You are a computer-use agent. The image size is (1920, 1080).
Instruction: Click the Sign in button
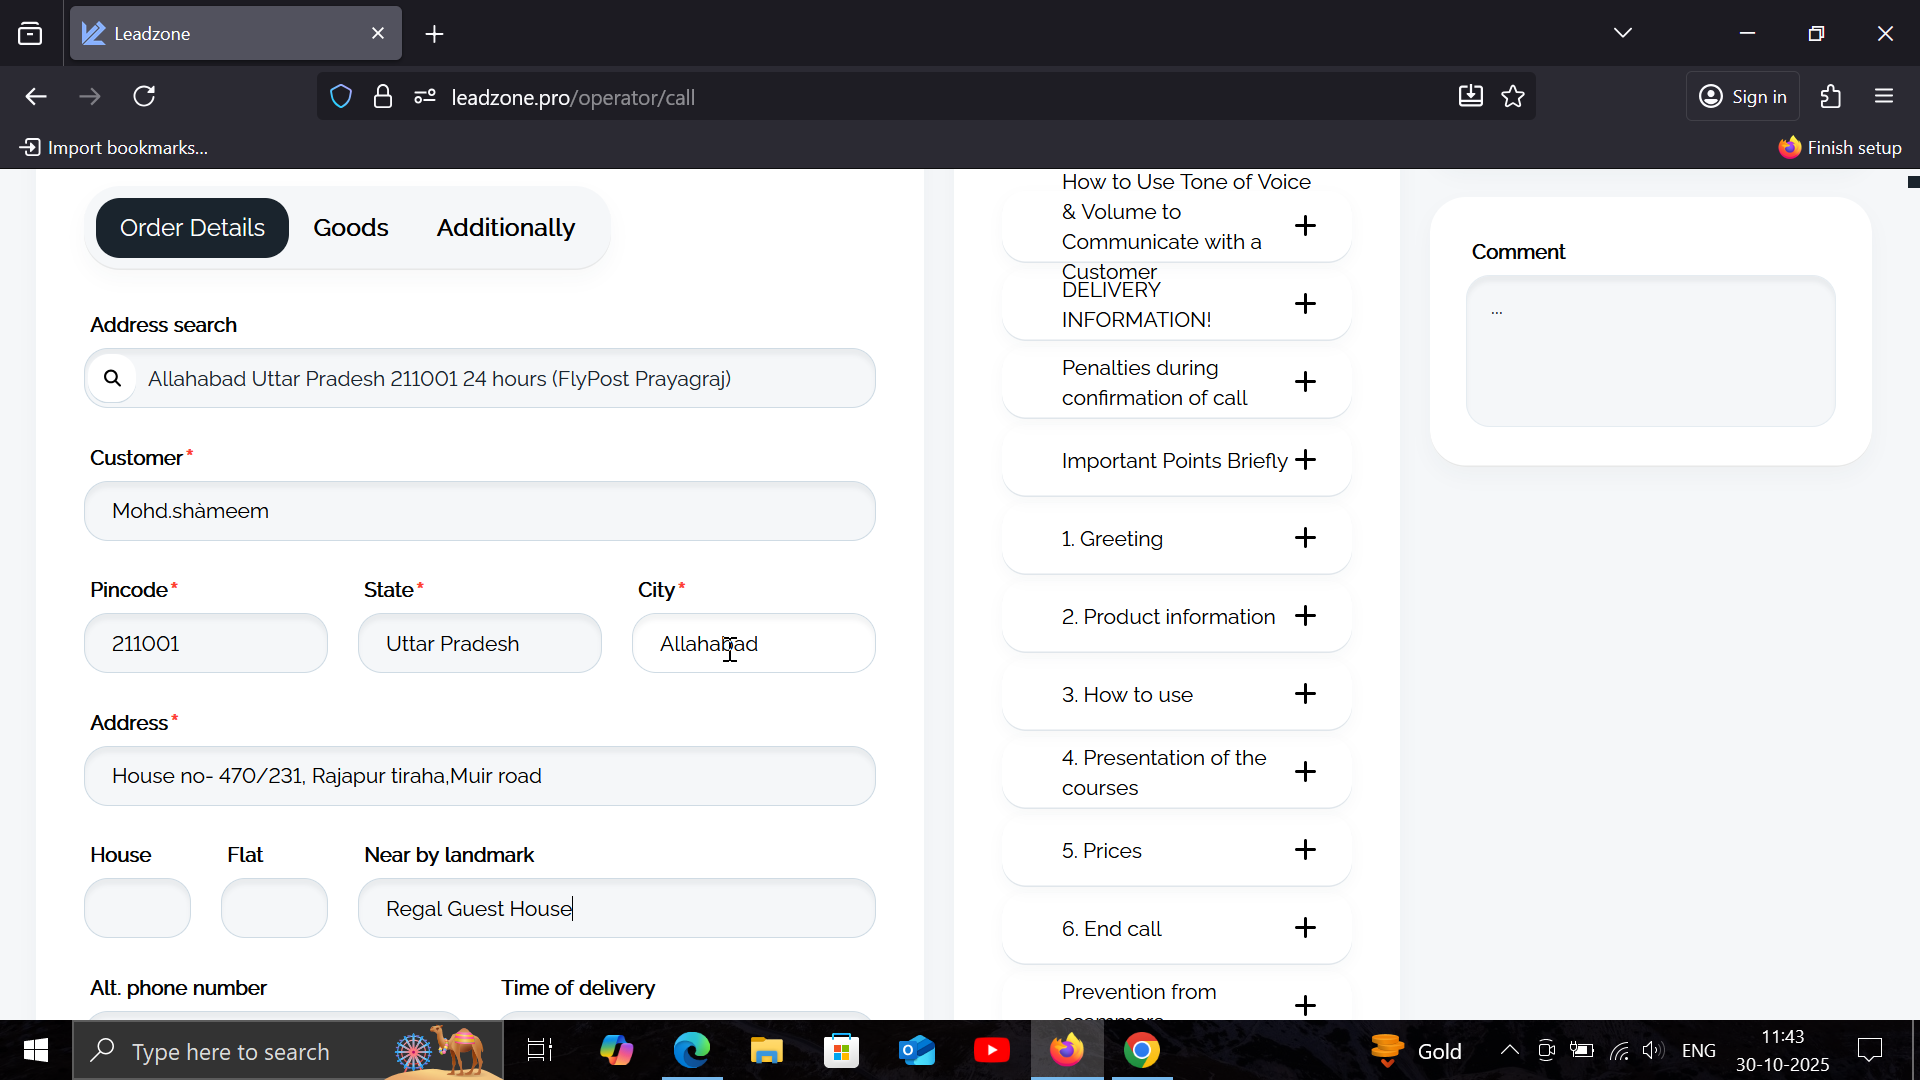click(x=1743, y=97)
